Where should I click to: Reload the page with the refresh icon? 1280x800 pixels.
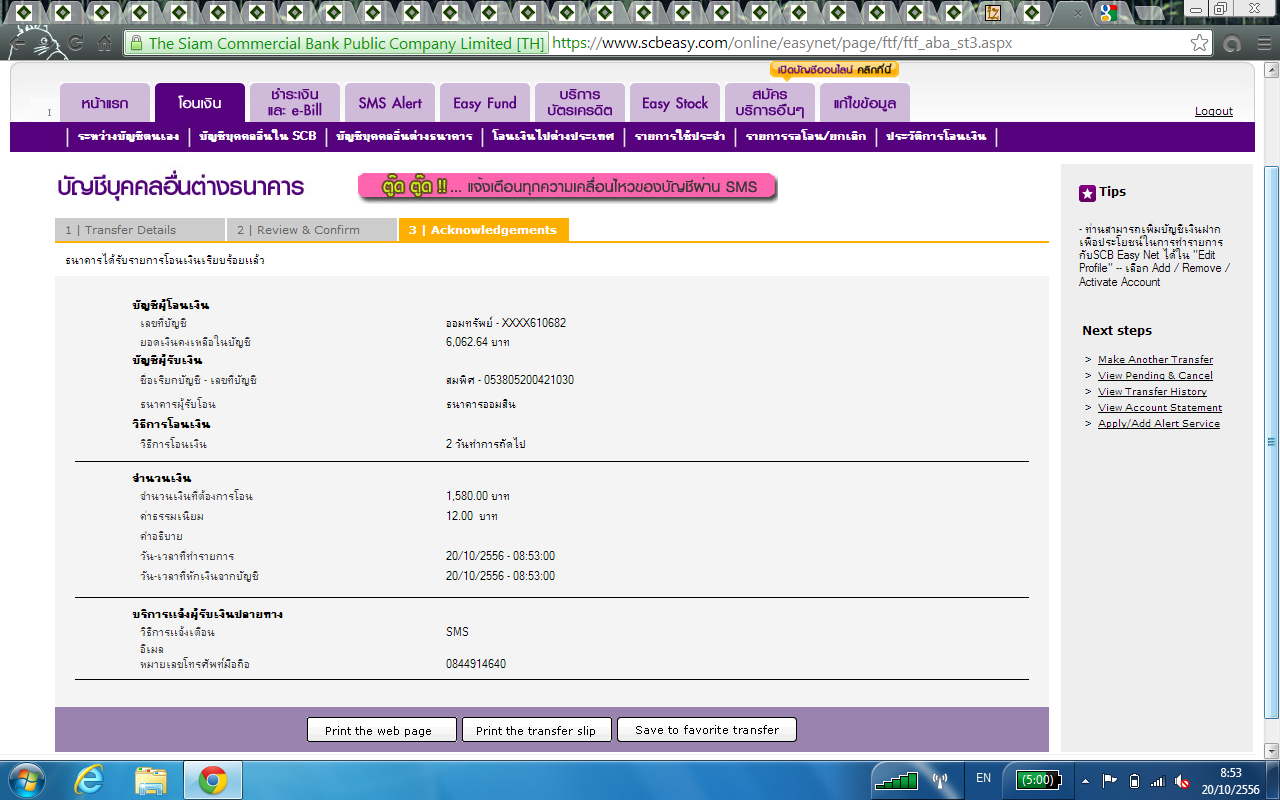click(76, 43)
